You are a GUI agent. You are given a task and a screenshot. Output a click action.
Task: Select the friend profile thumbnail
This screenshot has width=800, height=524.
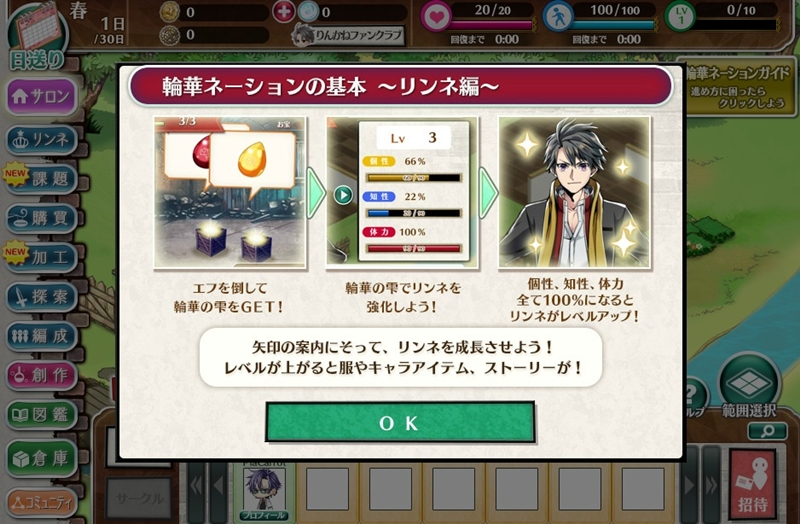point(263,491)
